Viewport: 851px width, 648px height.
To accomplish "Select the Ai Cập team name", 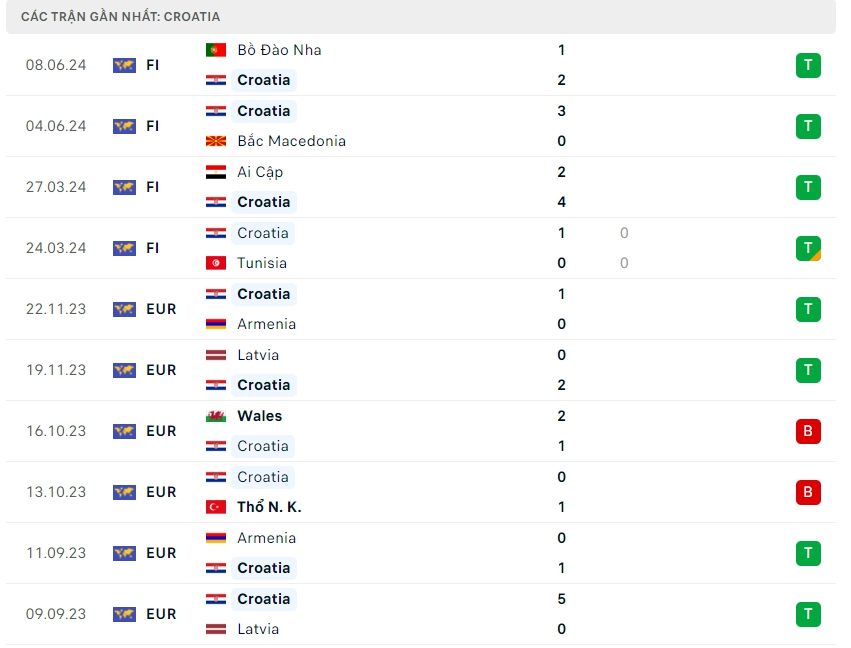I will pyautogui.click(x=260, y=172).
